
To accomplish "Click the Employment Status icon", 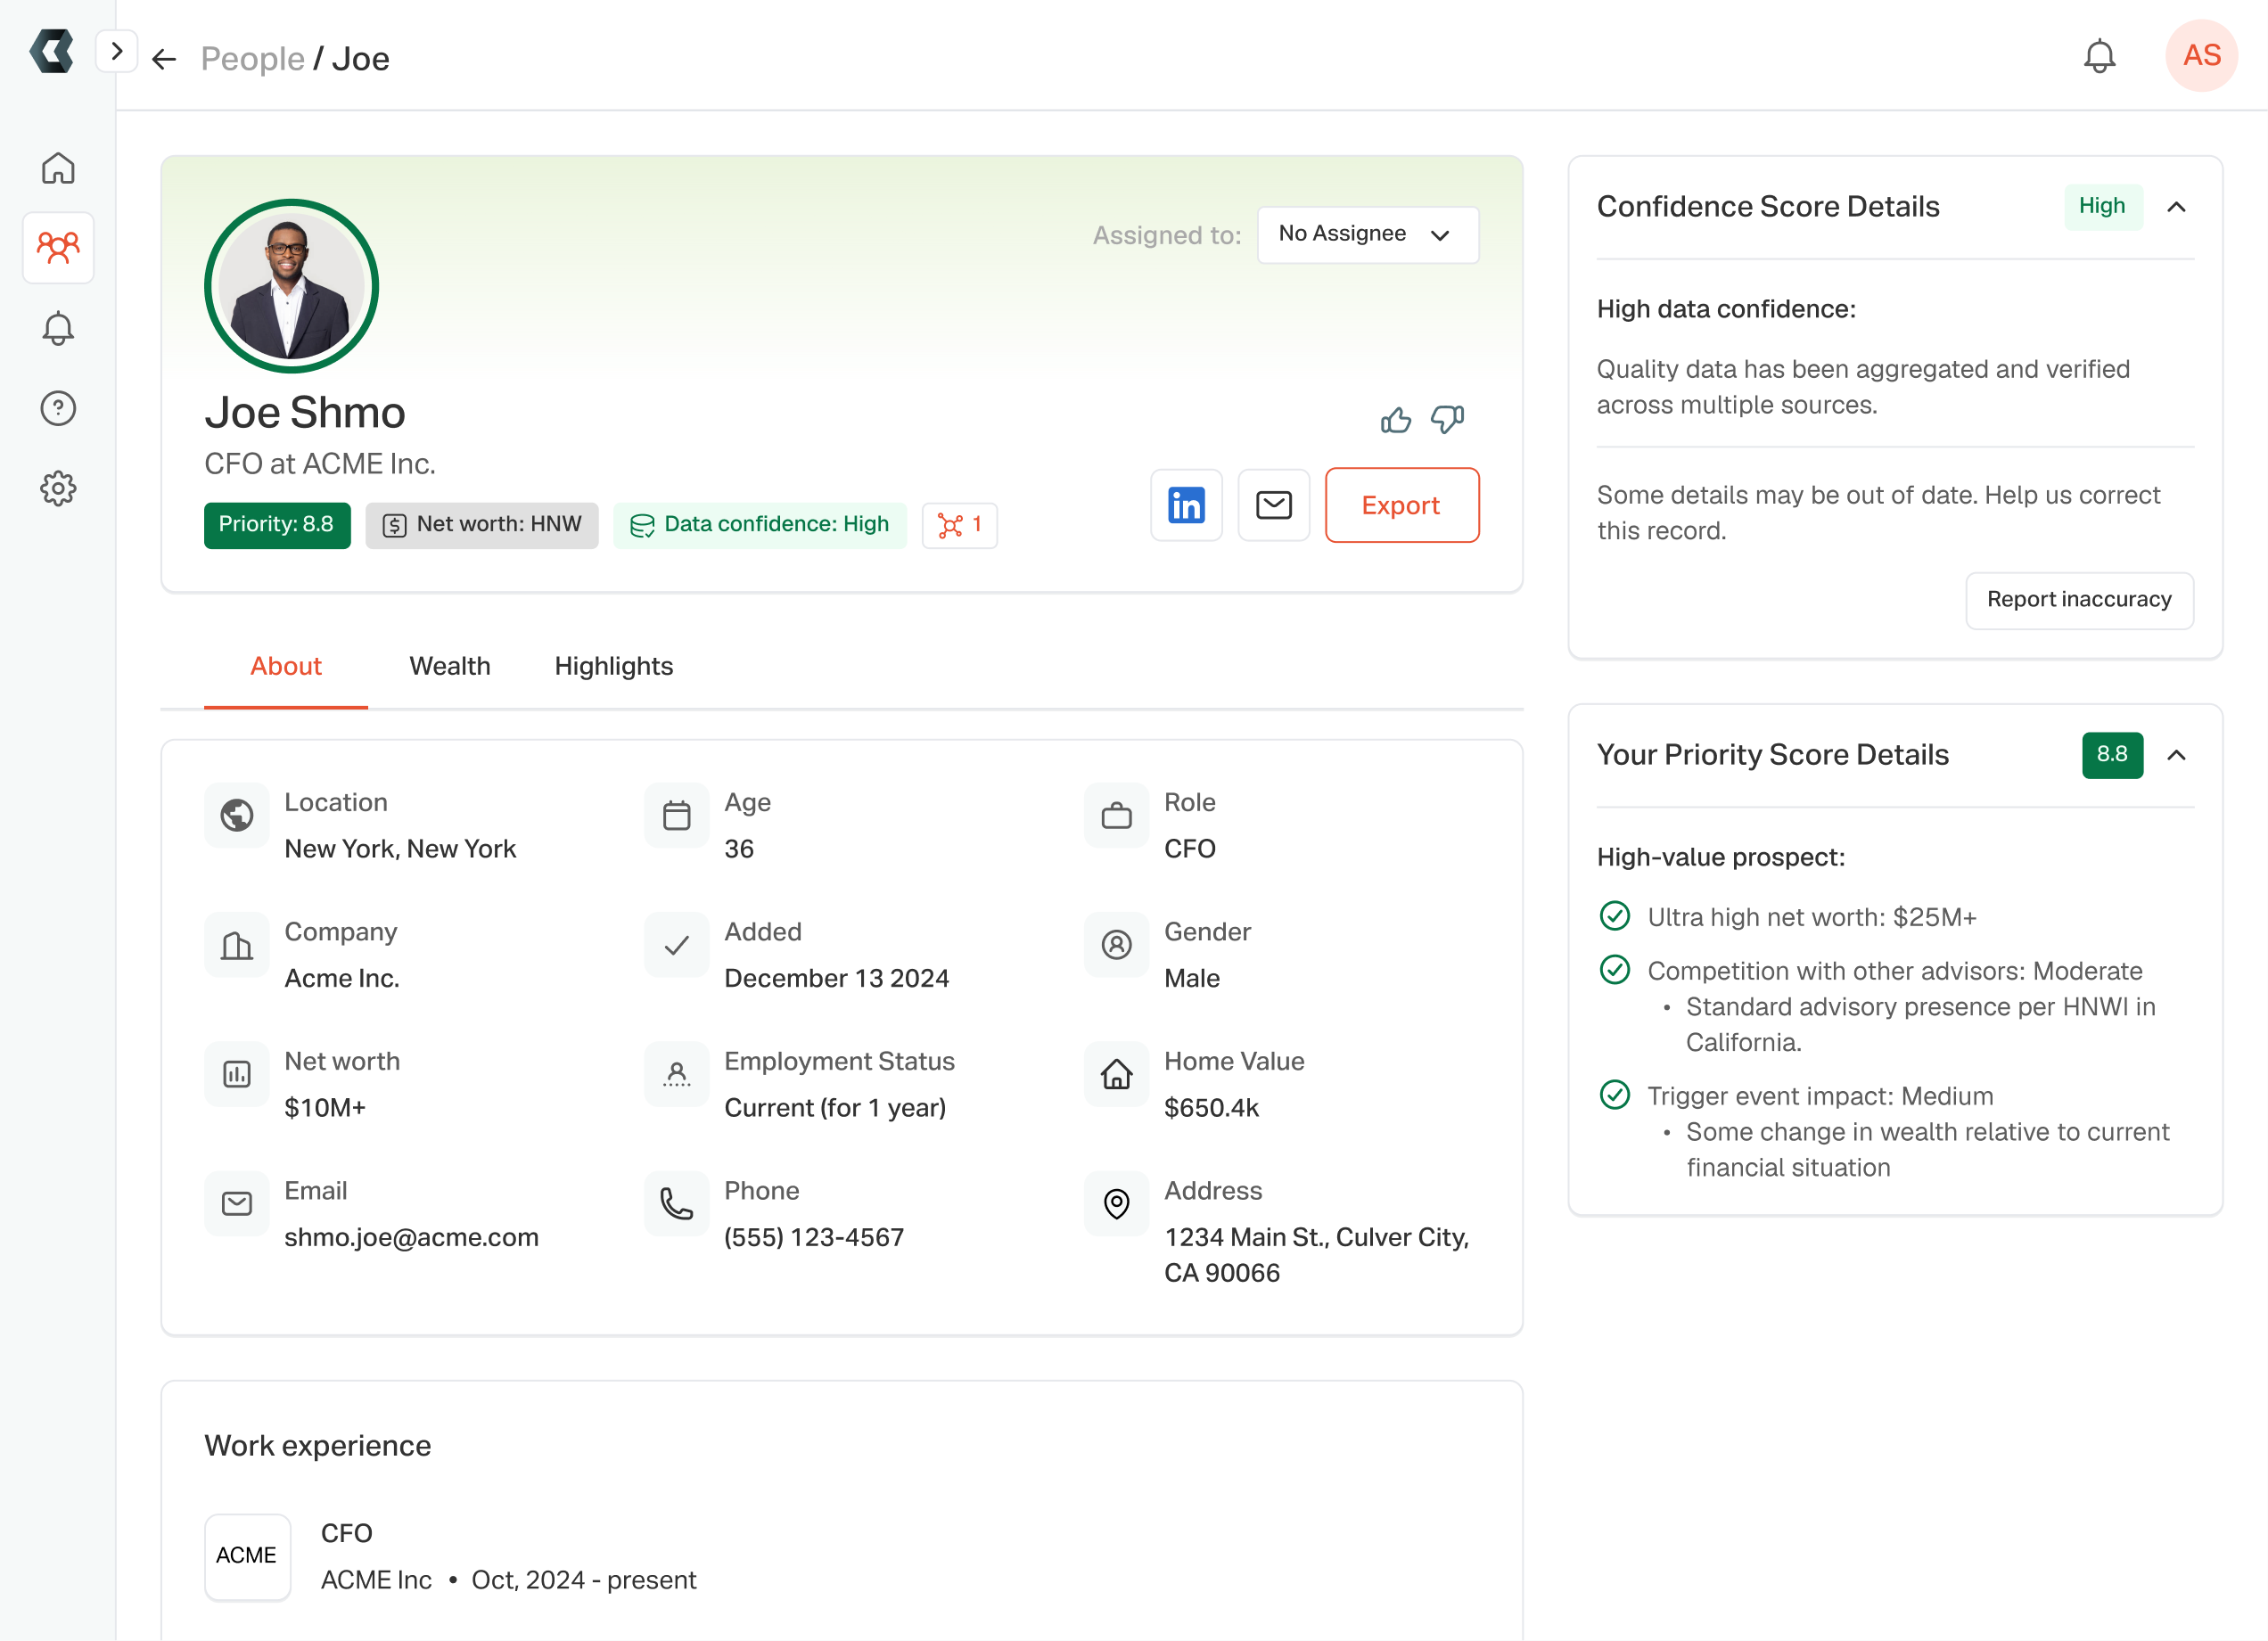I will click(677, 1075).
